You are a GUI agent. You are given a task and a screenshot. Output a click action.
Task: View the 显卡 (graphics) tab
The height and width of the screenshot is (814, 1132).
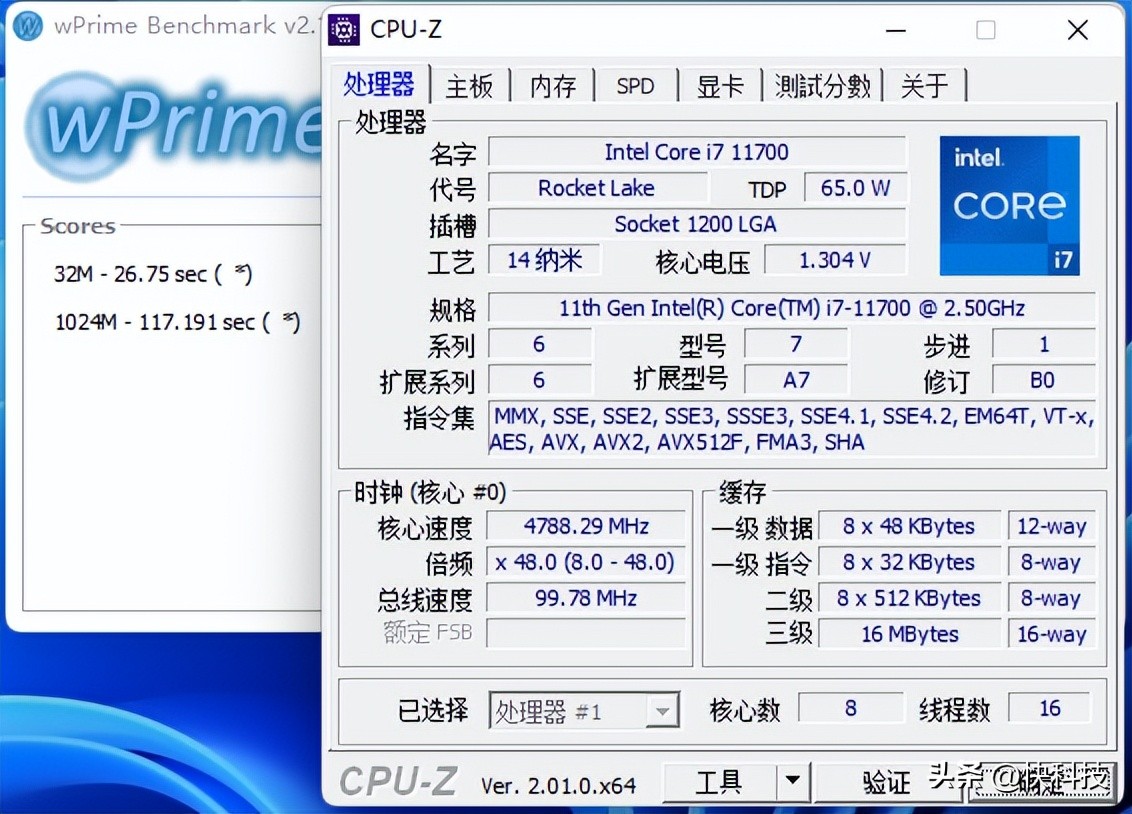[720, 87]
